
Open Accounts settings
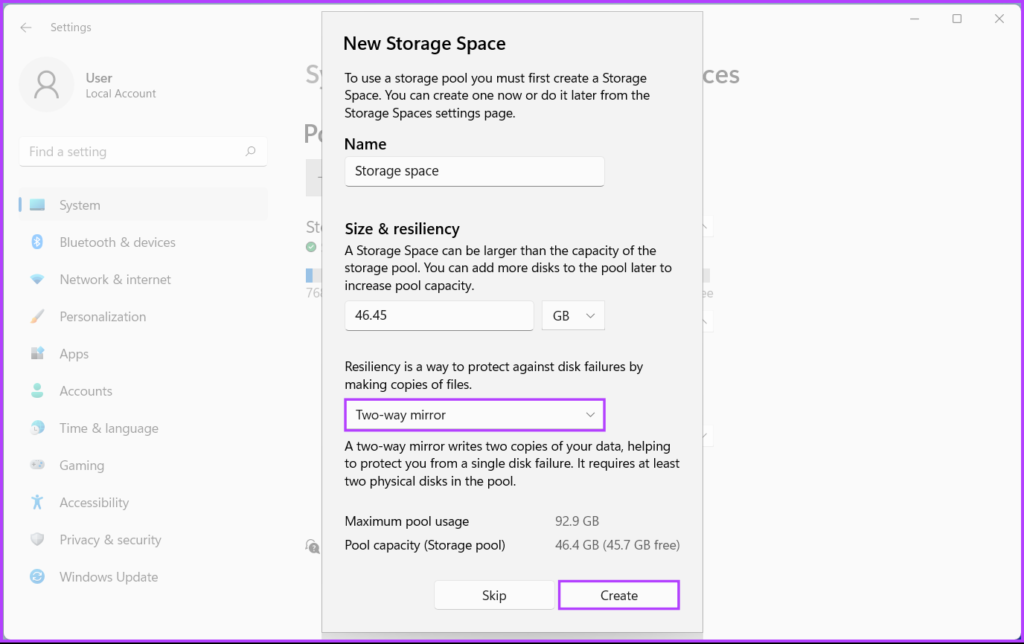86,391
